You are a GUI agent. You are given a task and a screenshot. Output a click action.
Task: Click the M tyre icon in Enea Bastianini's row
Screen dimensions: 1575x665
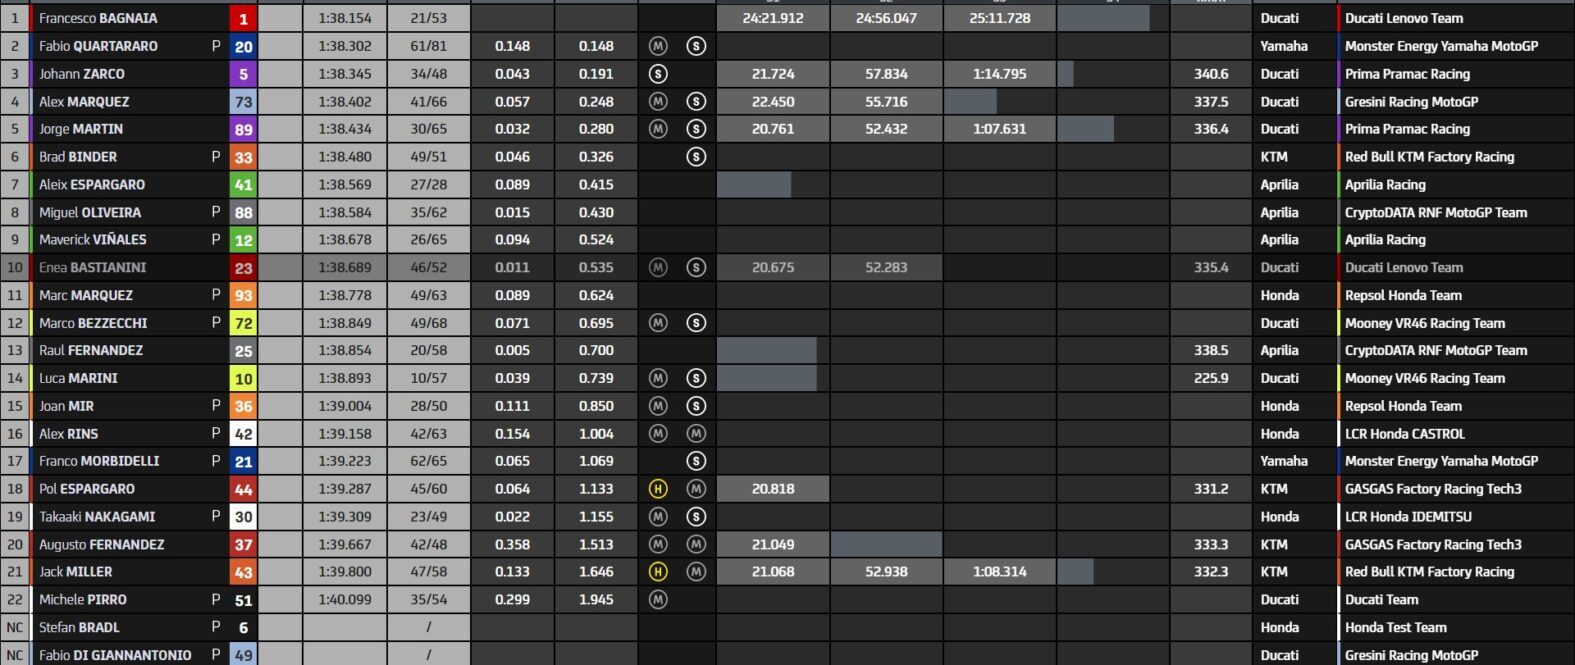click(658, 267)
